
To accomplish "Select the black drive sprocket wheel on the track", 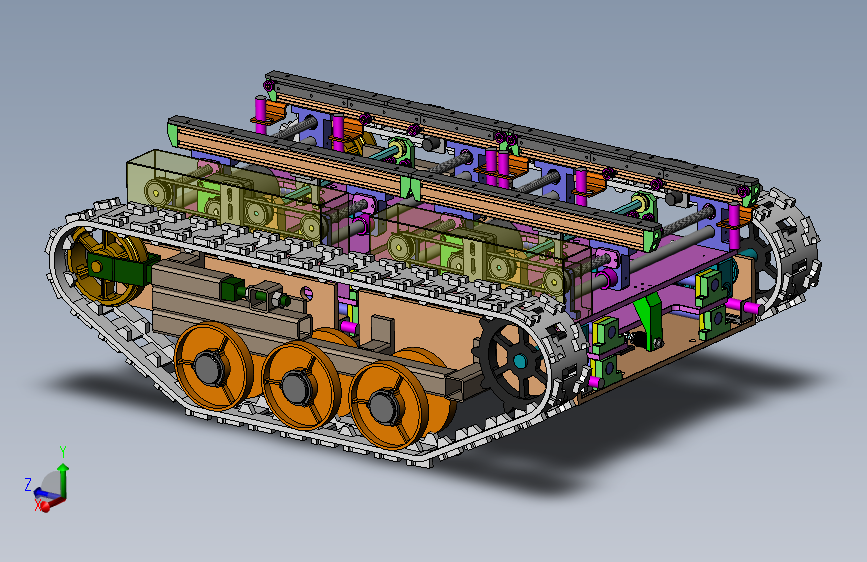I will (x=512, y=364).
